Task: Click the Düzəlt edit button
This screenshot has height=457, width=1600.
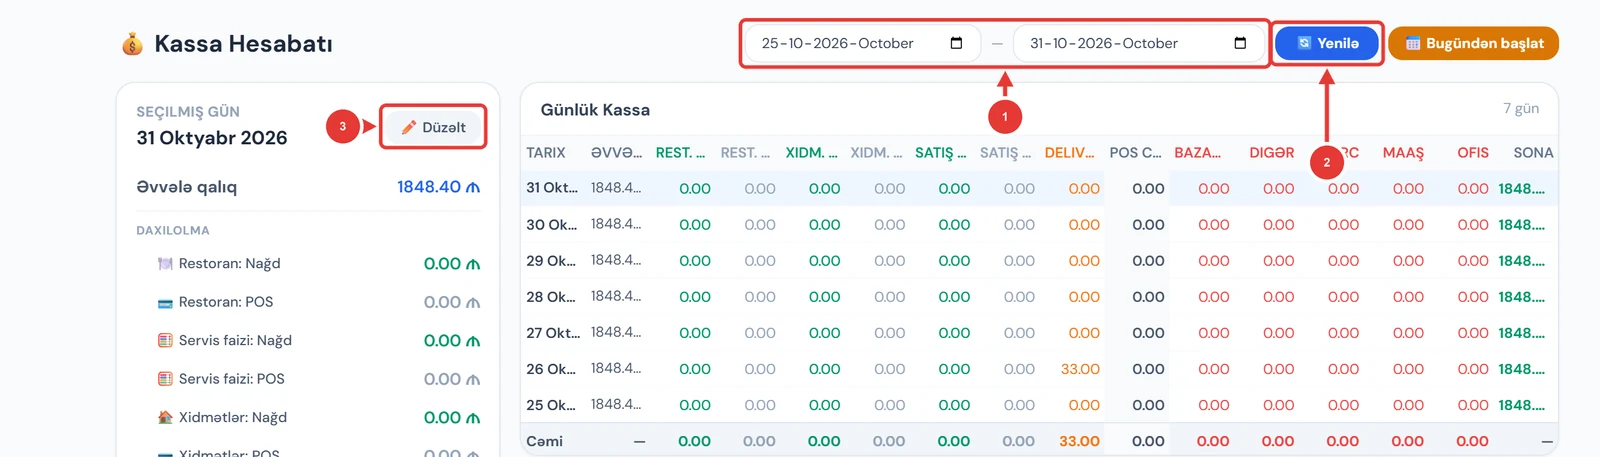Action: click(x=433, y=127)
